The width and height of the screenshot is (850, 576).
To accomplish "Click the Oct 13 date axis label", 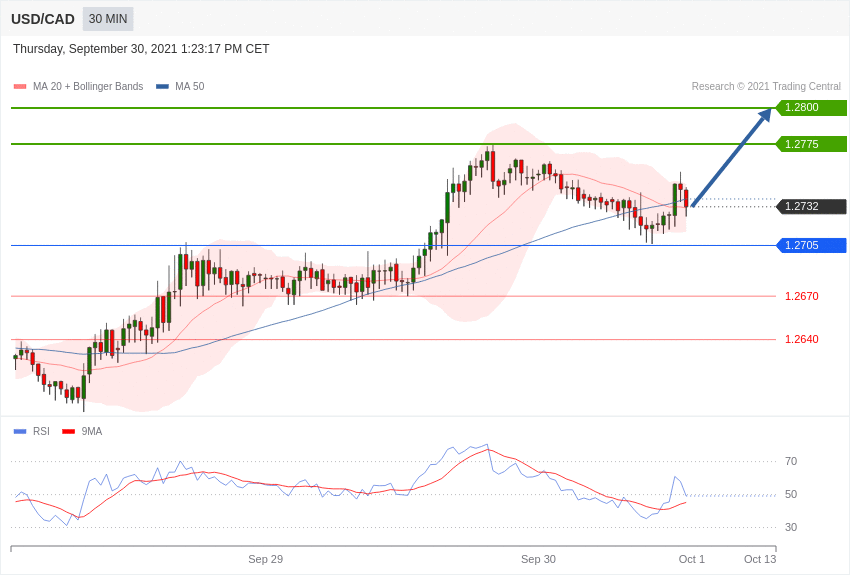I will coord(760,559).
